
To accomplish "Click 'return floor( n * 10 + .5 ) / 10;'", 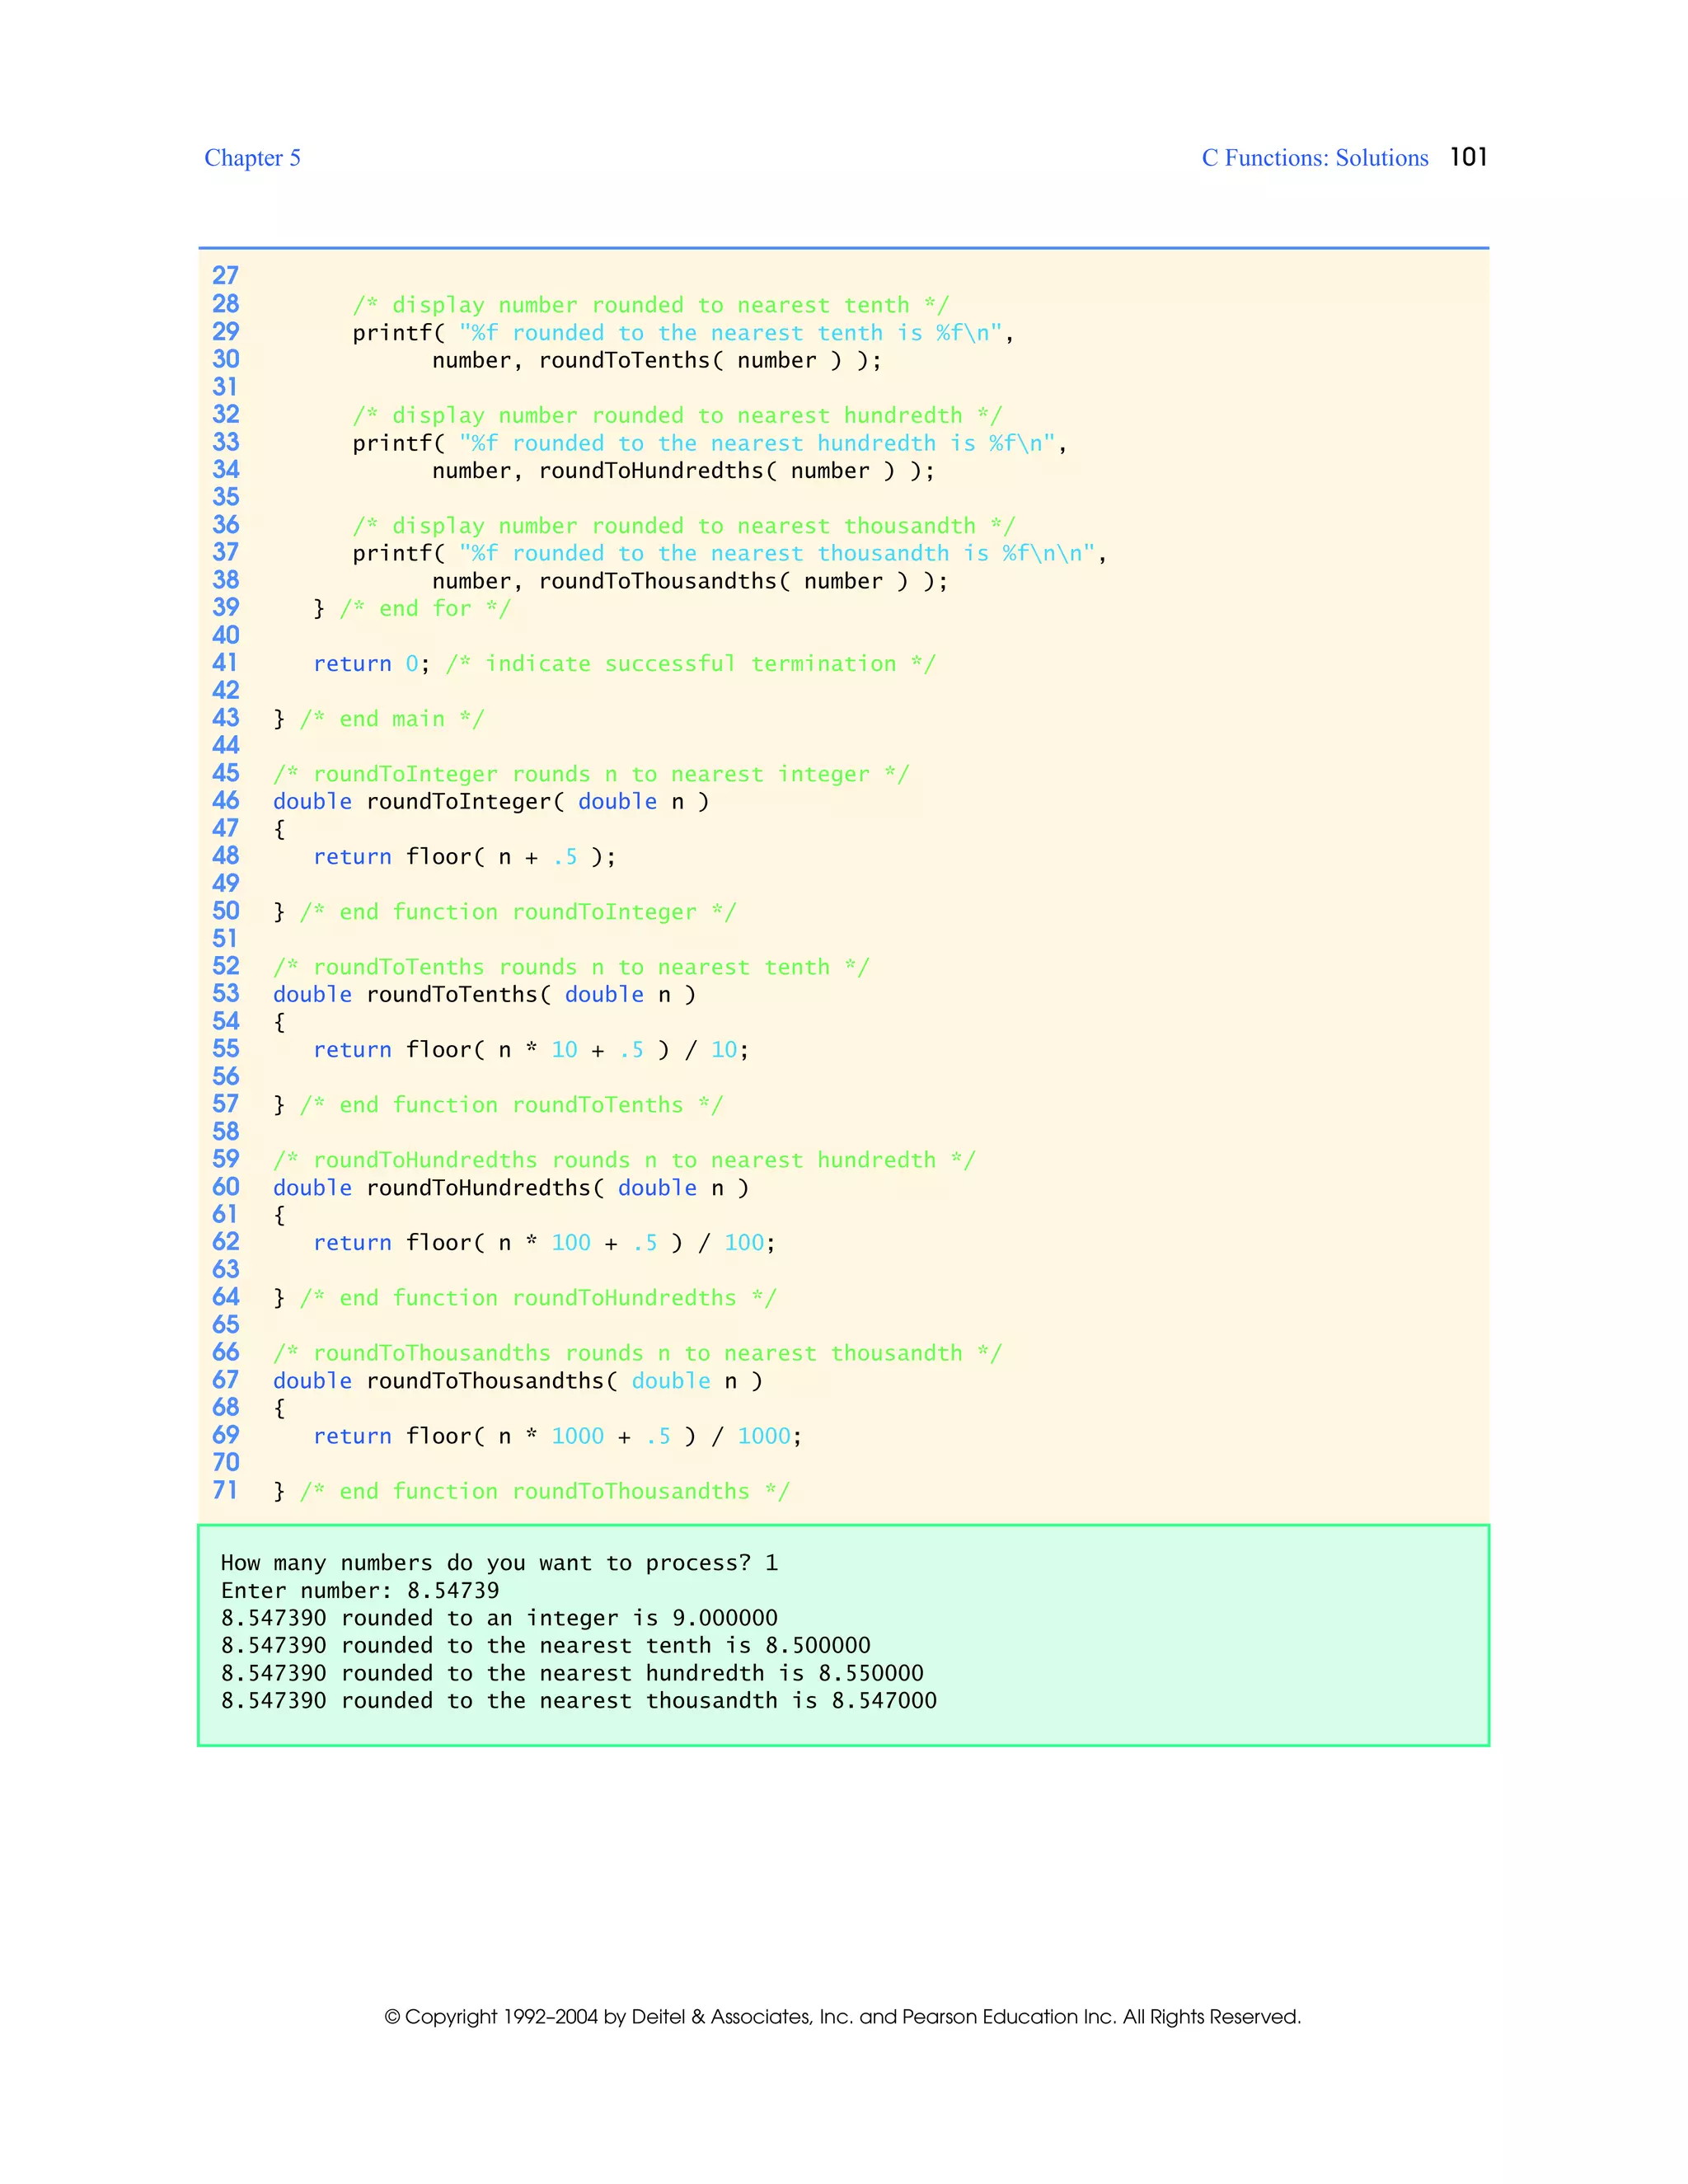I will [531, 1050].
